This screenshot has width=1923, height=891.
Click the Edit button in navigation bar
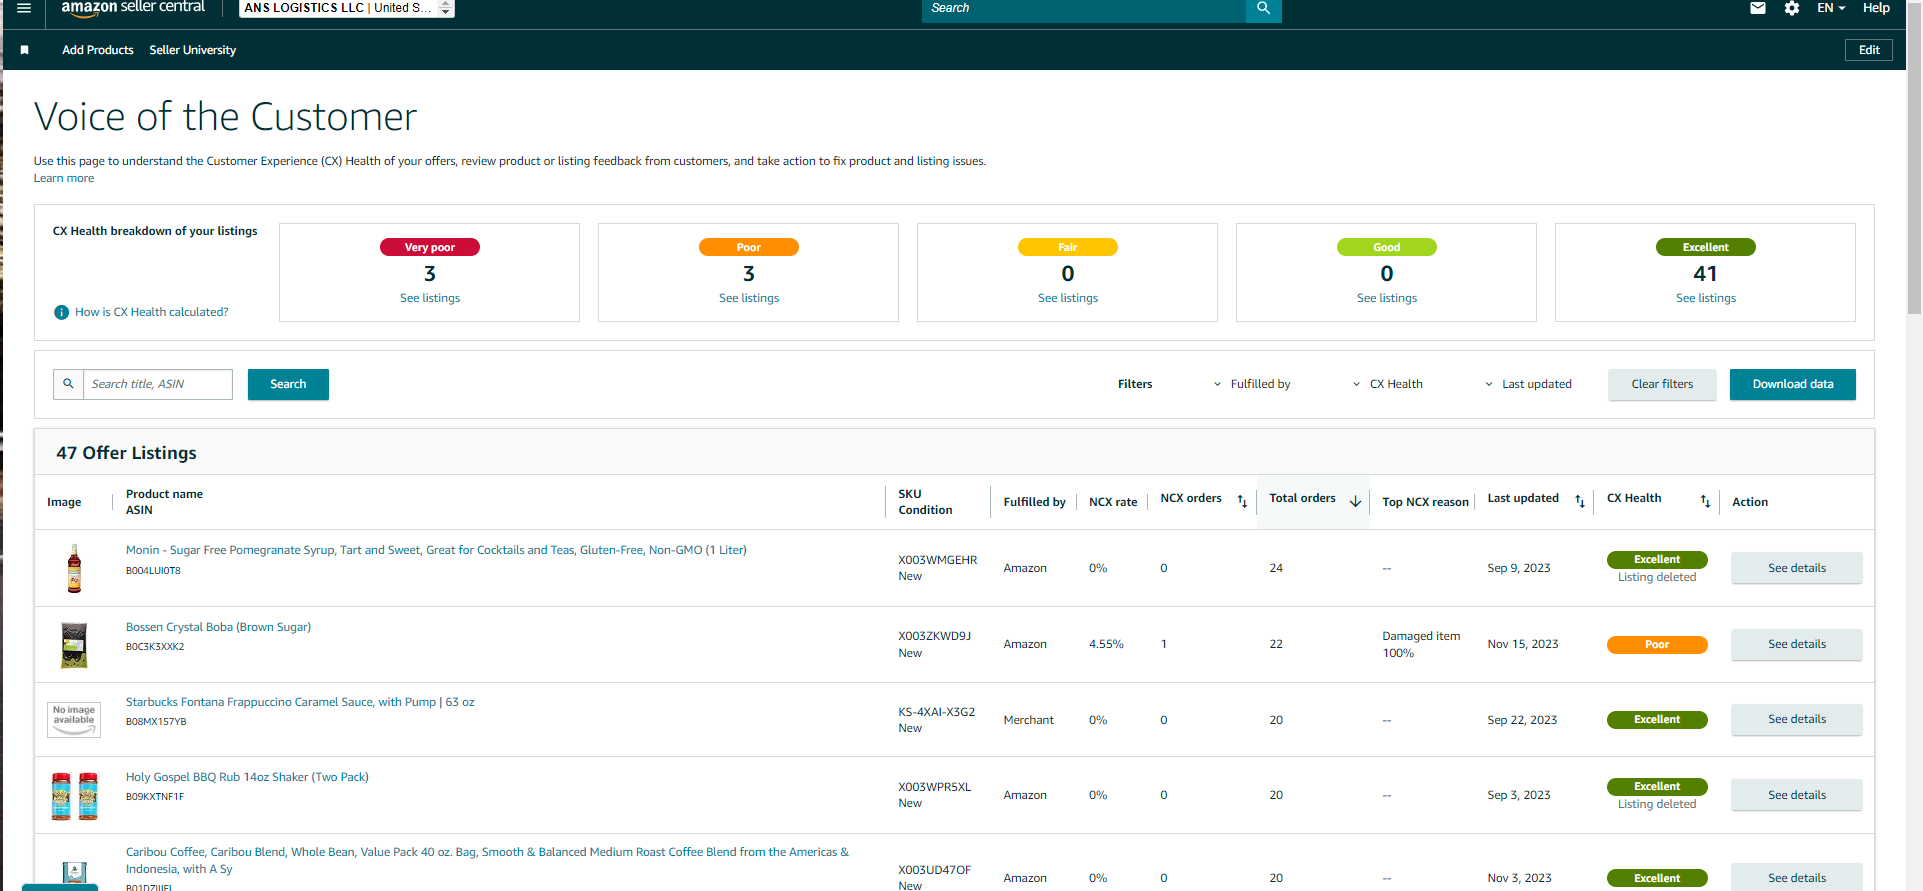pos(1869,50)
